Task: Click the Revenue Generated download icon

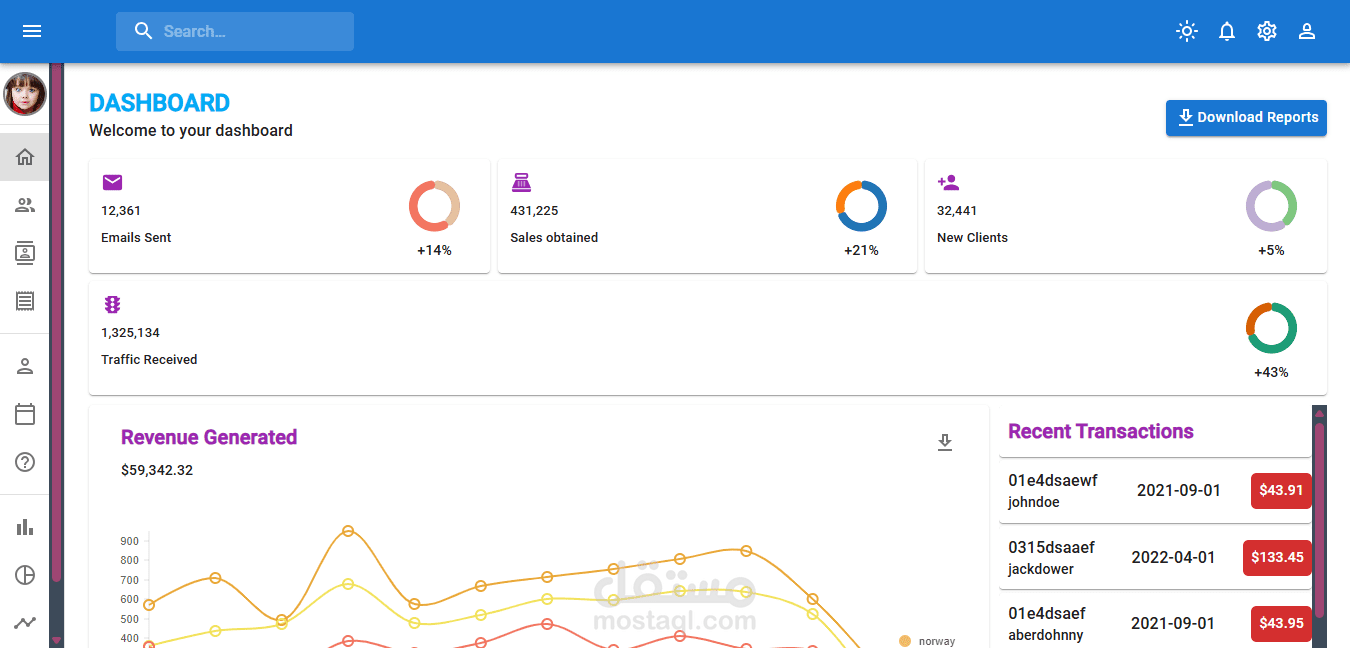Action: (945, 442)
